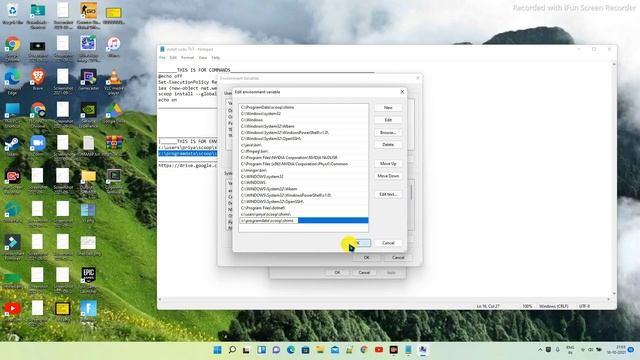This screenshot has height=360, width=640.
Task: Select the PhysX Common path entry
Action: pos(303,164)
